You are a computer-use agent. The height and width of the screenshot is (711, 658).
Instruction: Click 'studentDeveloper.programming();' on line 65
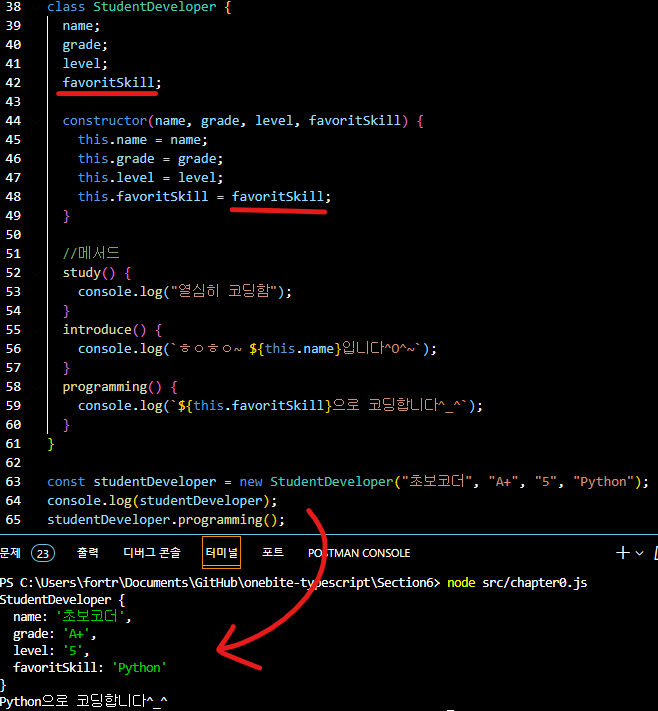(x=166, y=520)
